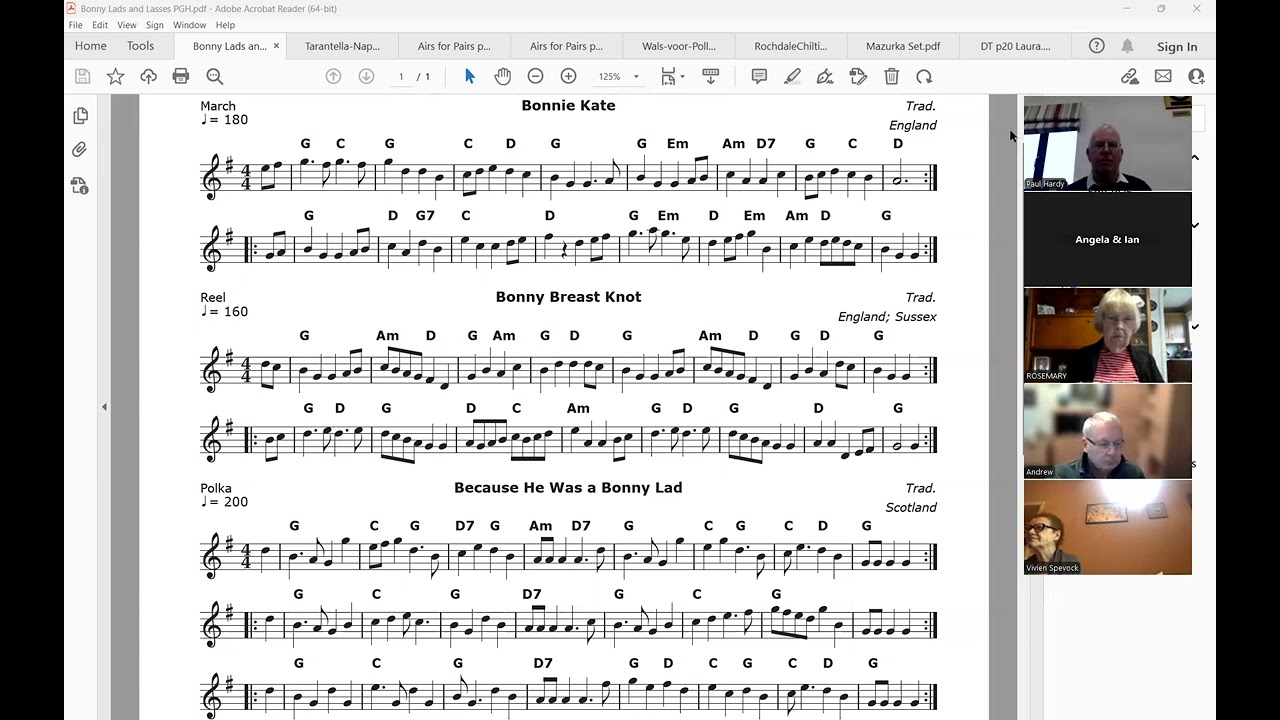
Task: Go to the previous page arrow
Action: [x=334, y=76]
